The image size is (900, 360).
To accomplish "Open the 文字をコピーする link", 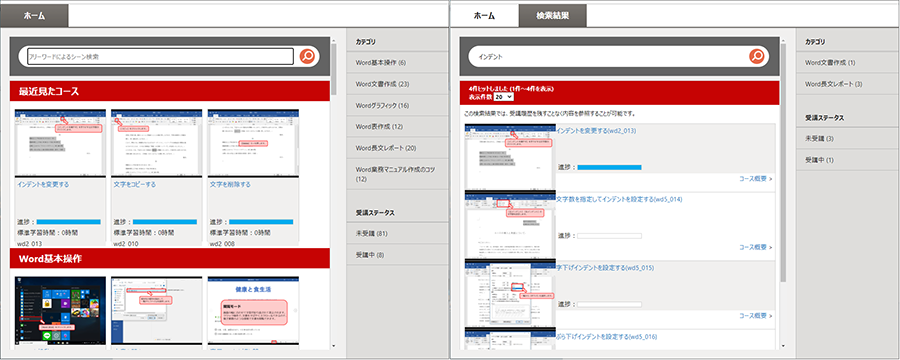I will tap(135, 184).
